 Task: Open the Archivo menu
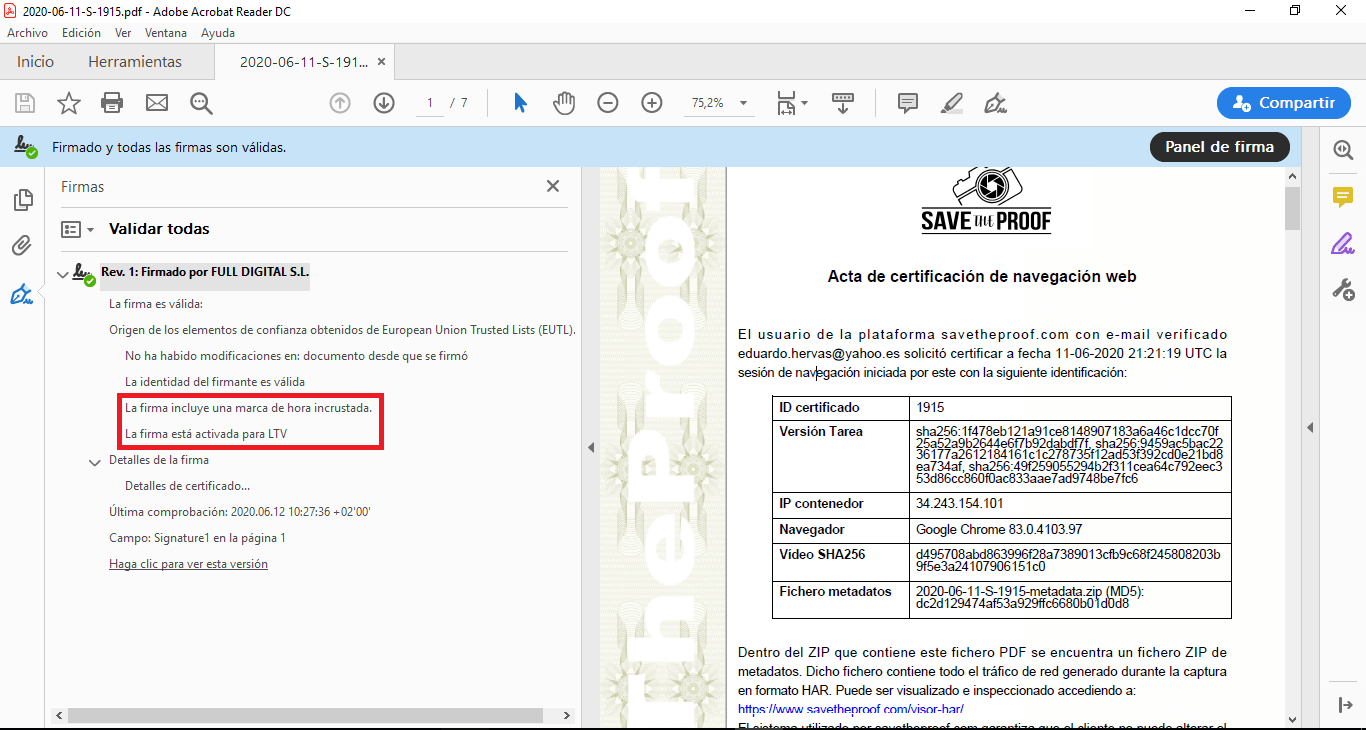coord(27,33)
